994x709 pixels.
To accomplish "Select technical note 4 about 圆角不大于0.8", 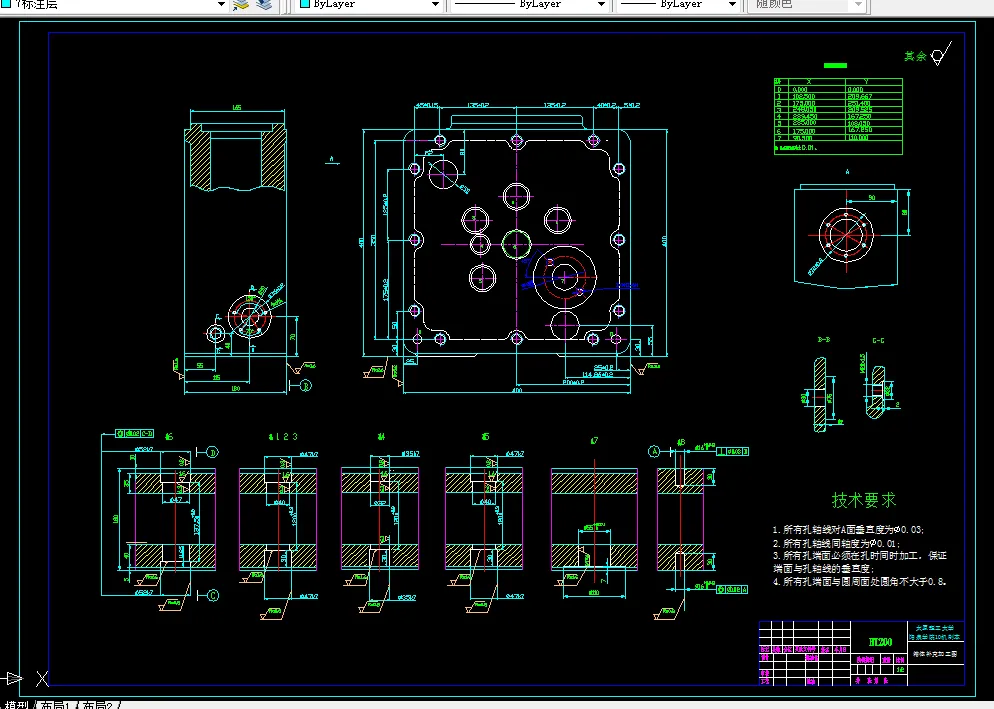I will point(859,582).
